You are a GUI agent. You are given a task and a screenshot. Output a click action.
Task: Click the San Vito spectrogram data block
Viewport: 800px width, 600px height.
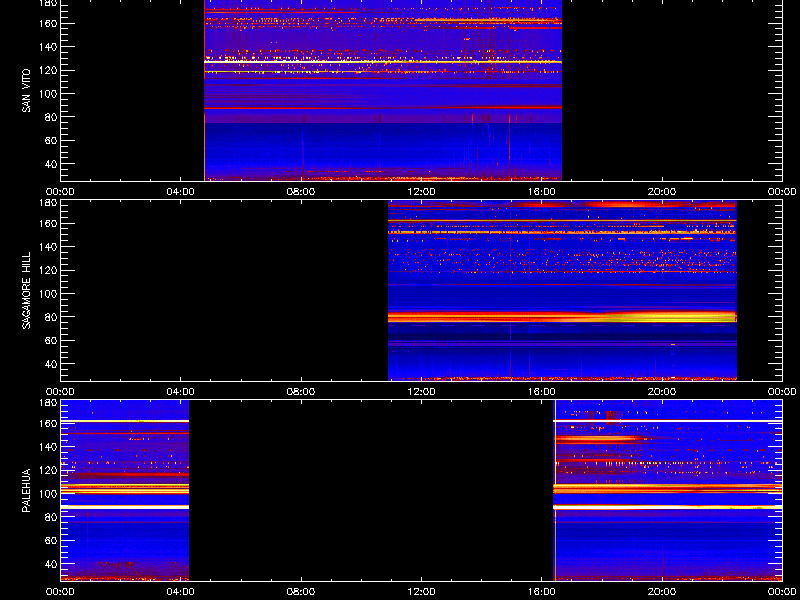tap(383, 90)
